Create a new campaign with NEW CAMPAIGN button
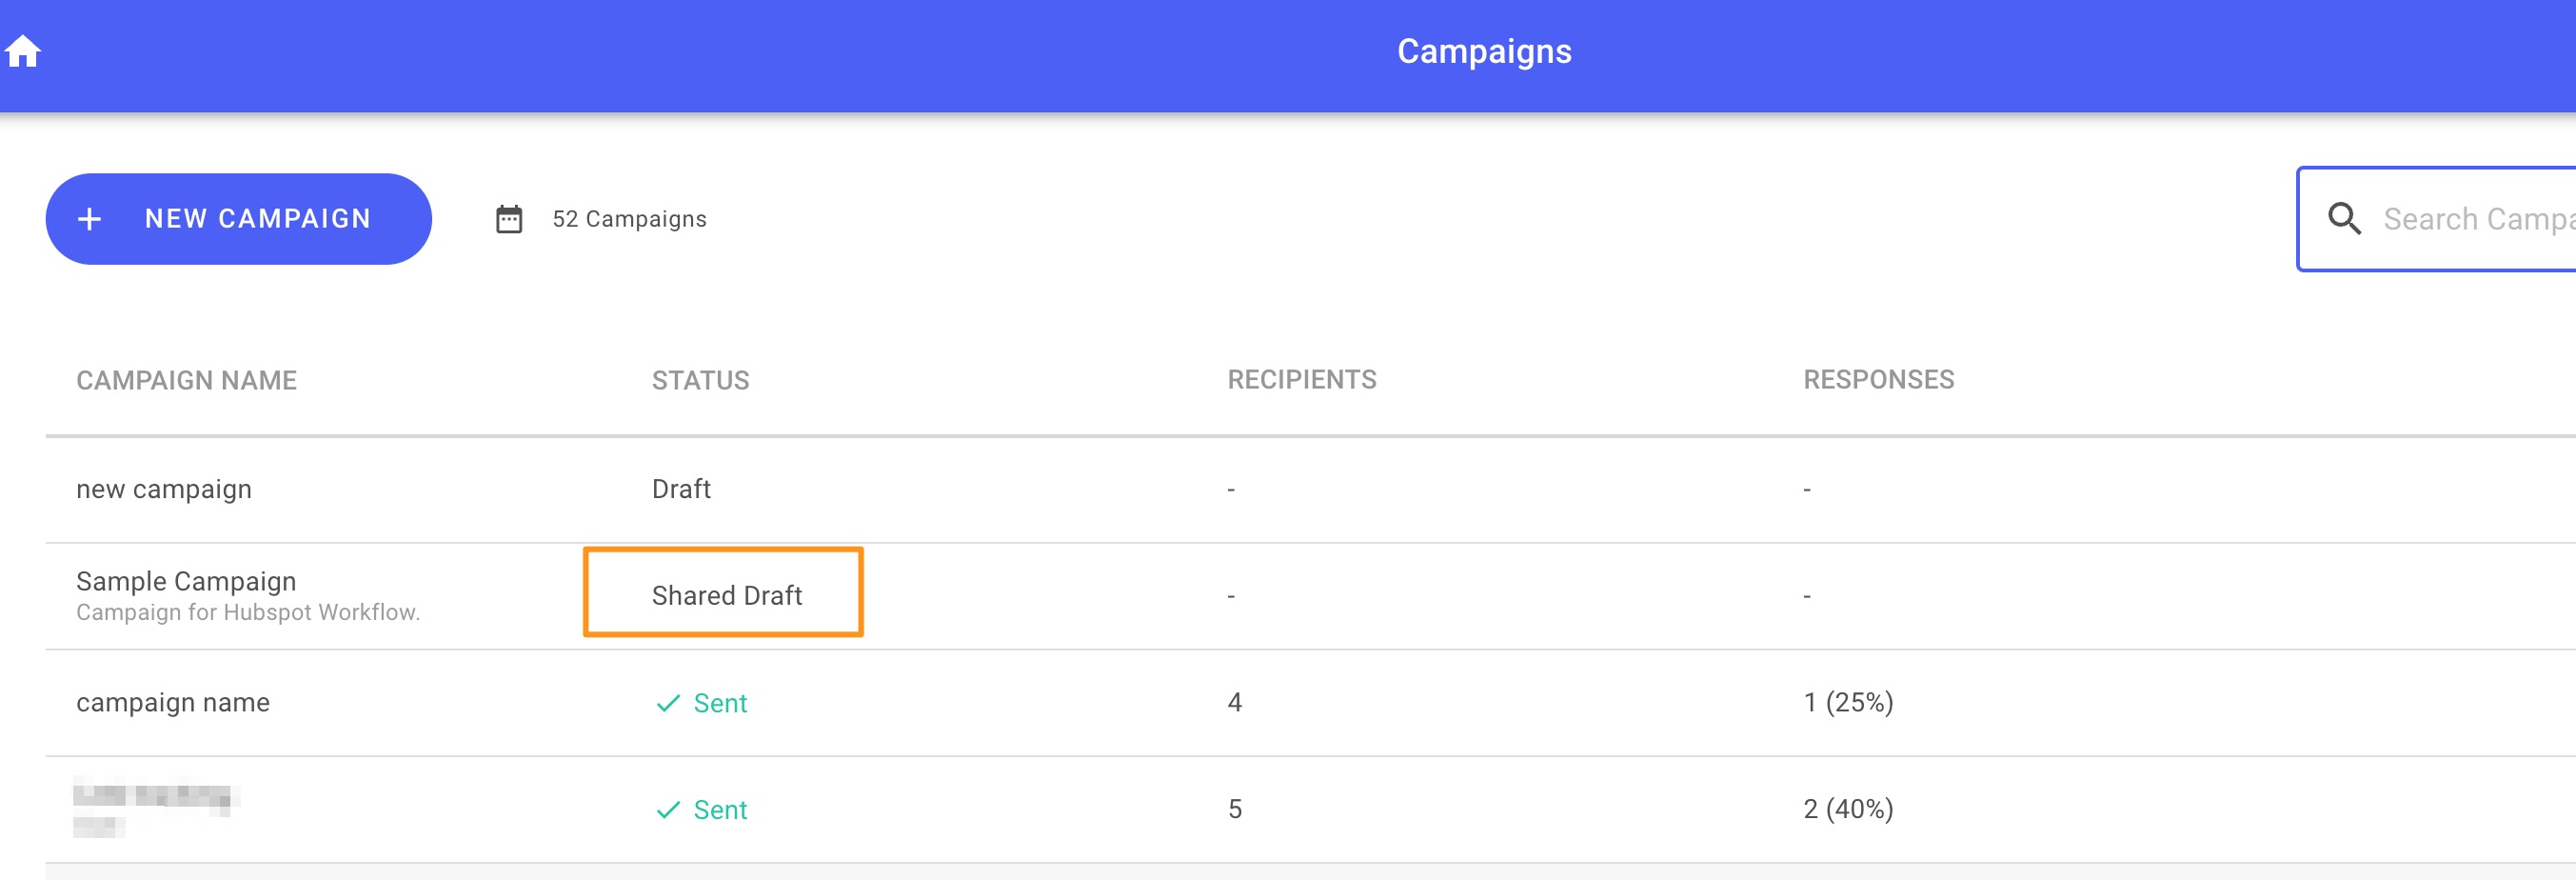Viewport: 2576px width, 880px height. point(239,219)
